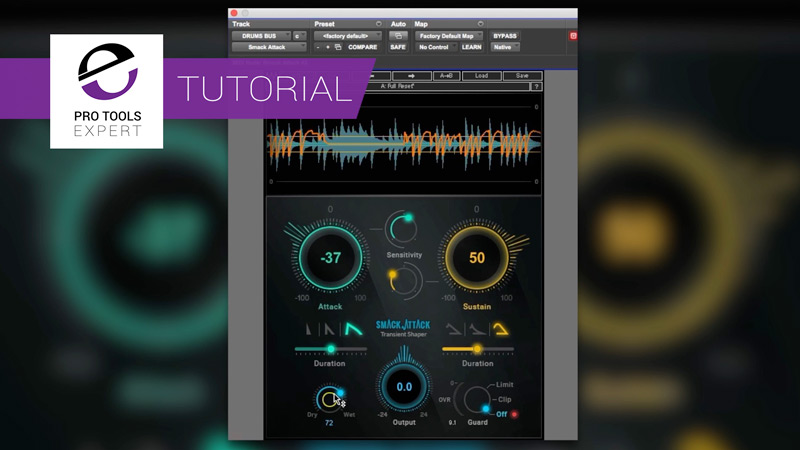The width and height of the screenshot is (800, 450).
Task: Select the highlighted yellow sustain shape icon
Action: pos(501,329)
